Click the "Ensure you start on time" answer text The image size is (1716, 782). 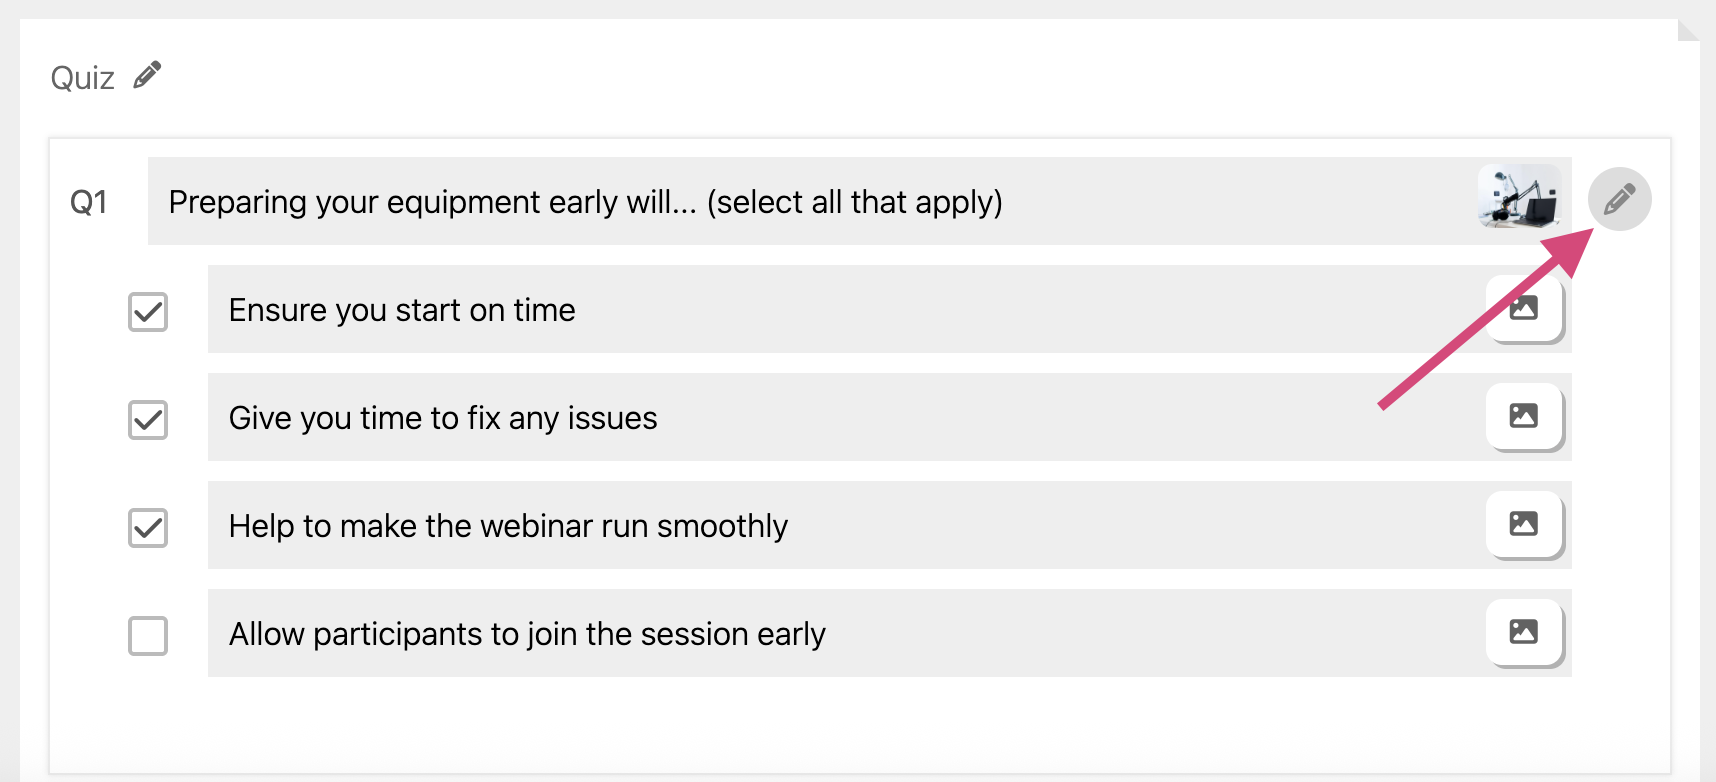pyautogui.click(x=402, y=310)
